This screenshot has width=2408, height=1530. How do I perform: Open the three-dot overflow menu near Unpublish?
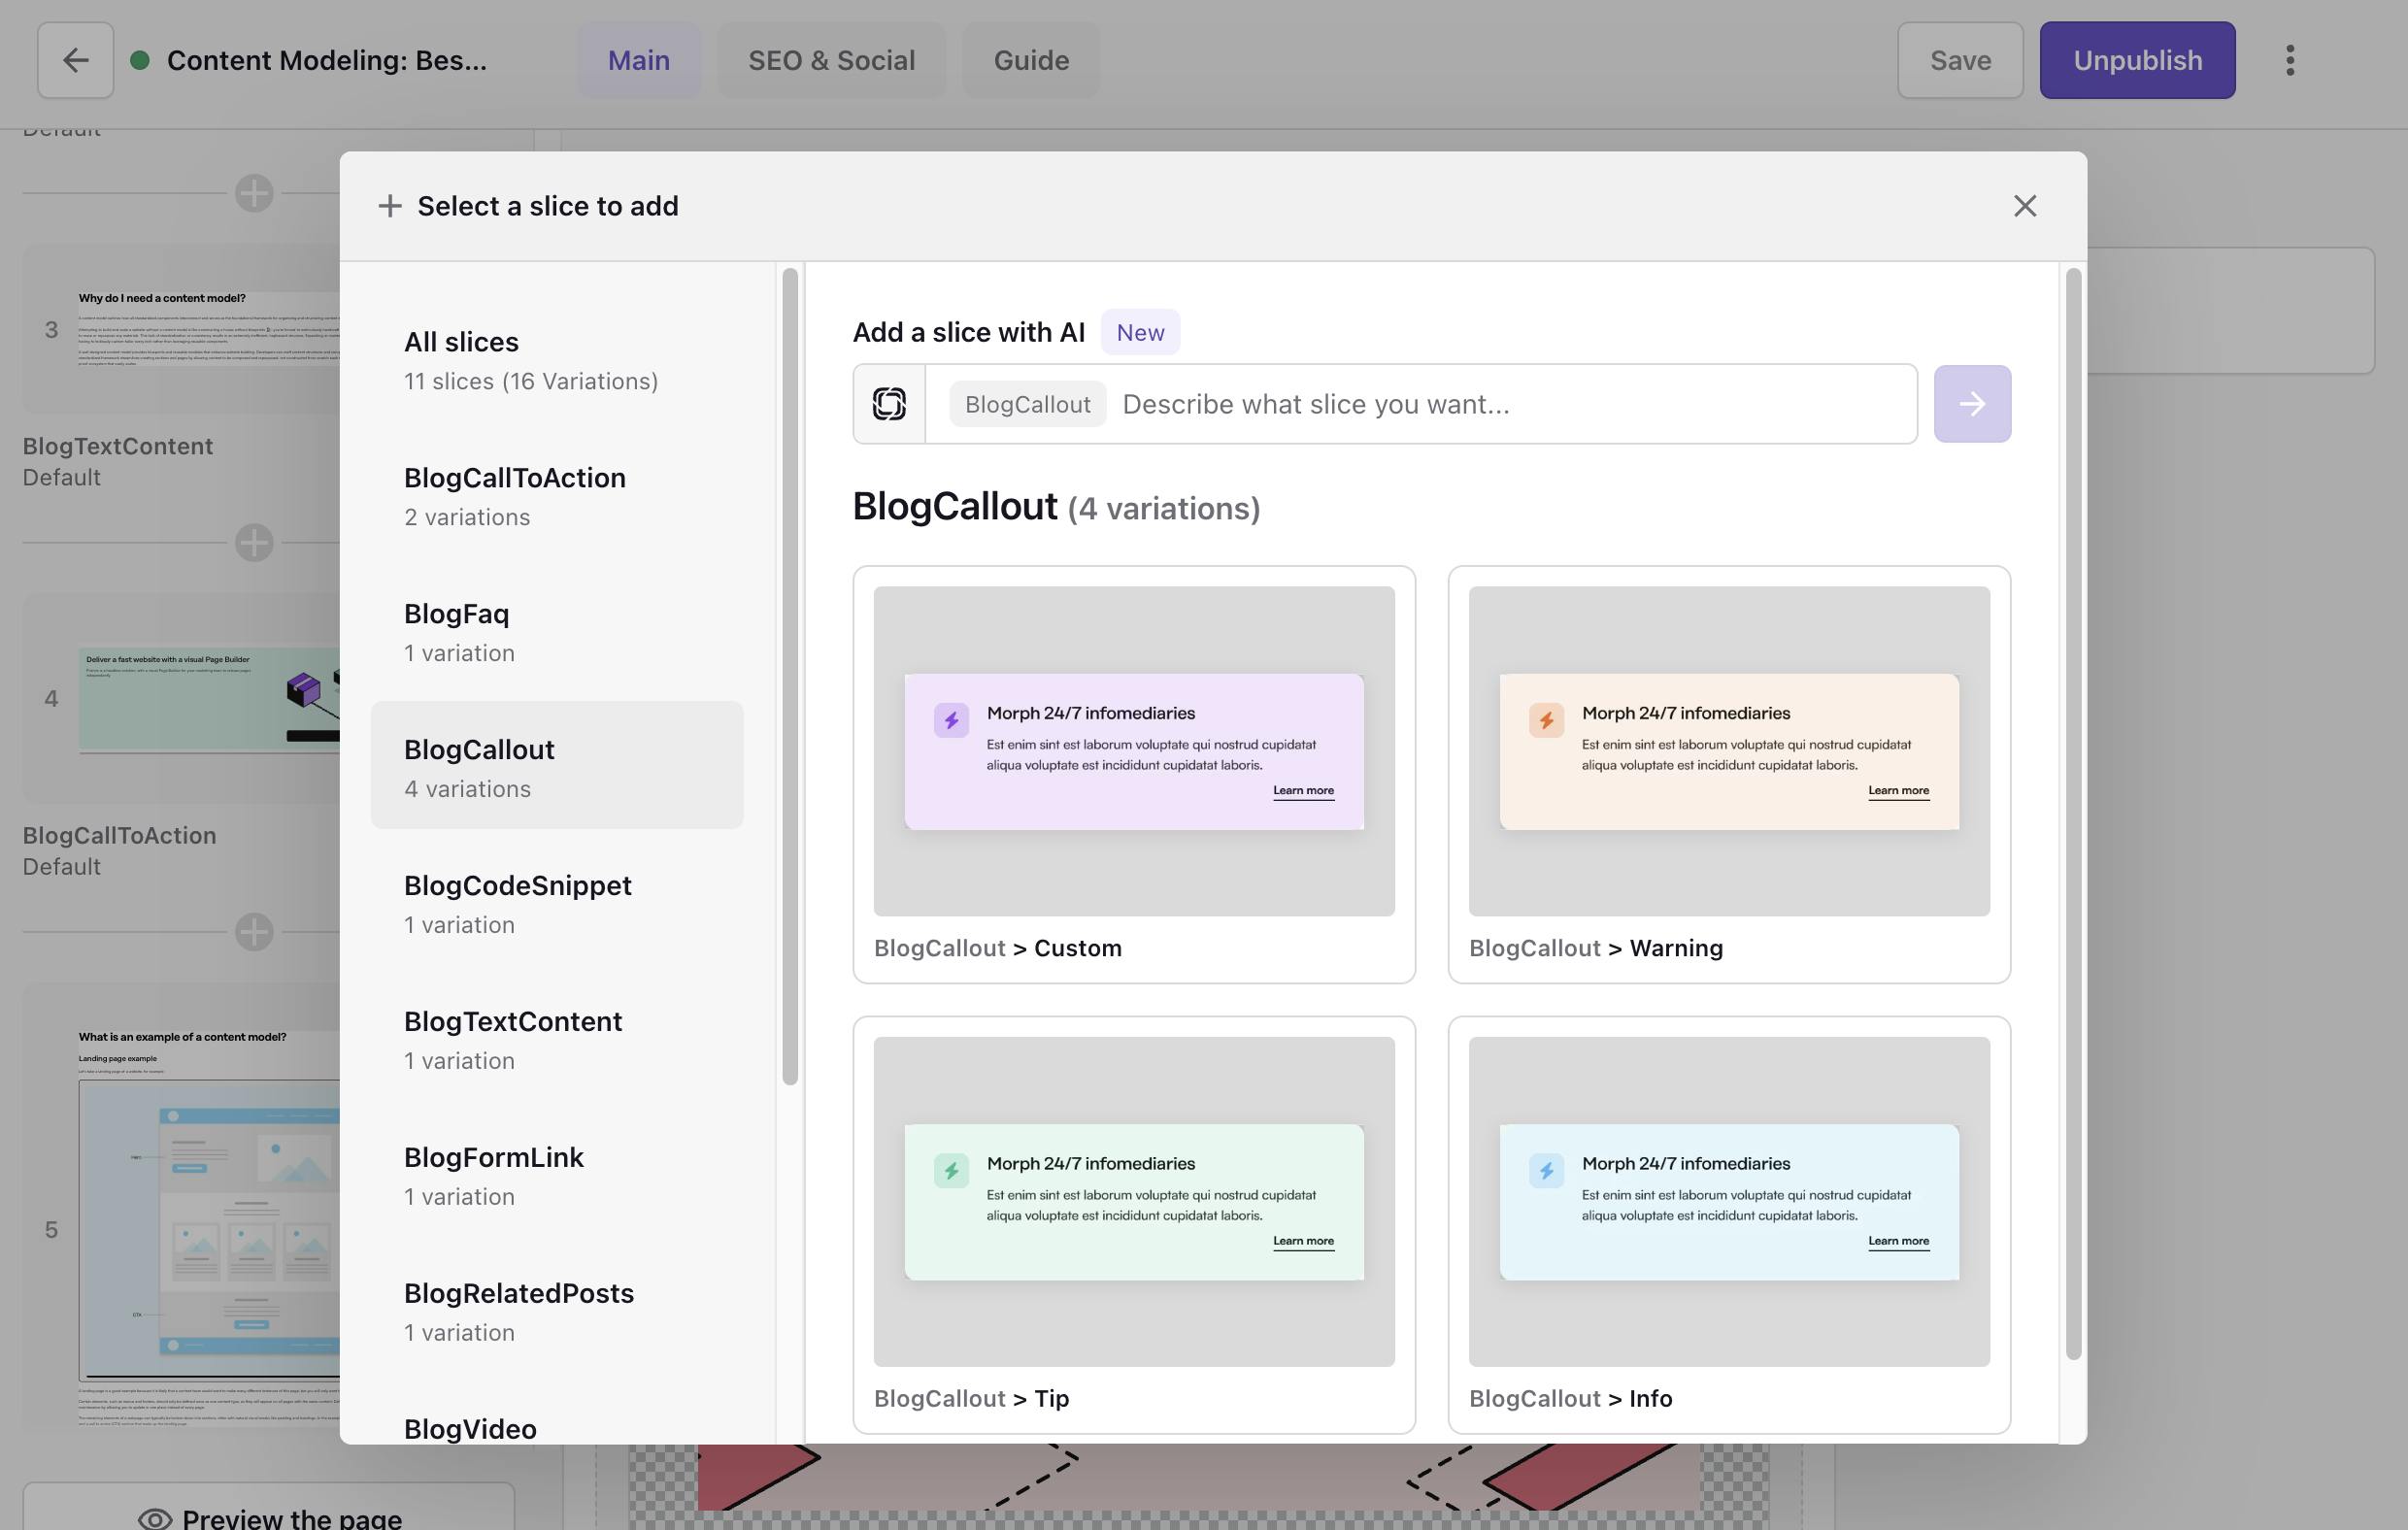pyautogui.click(x=2290, y=60)
